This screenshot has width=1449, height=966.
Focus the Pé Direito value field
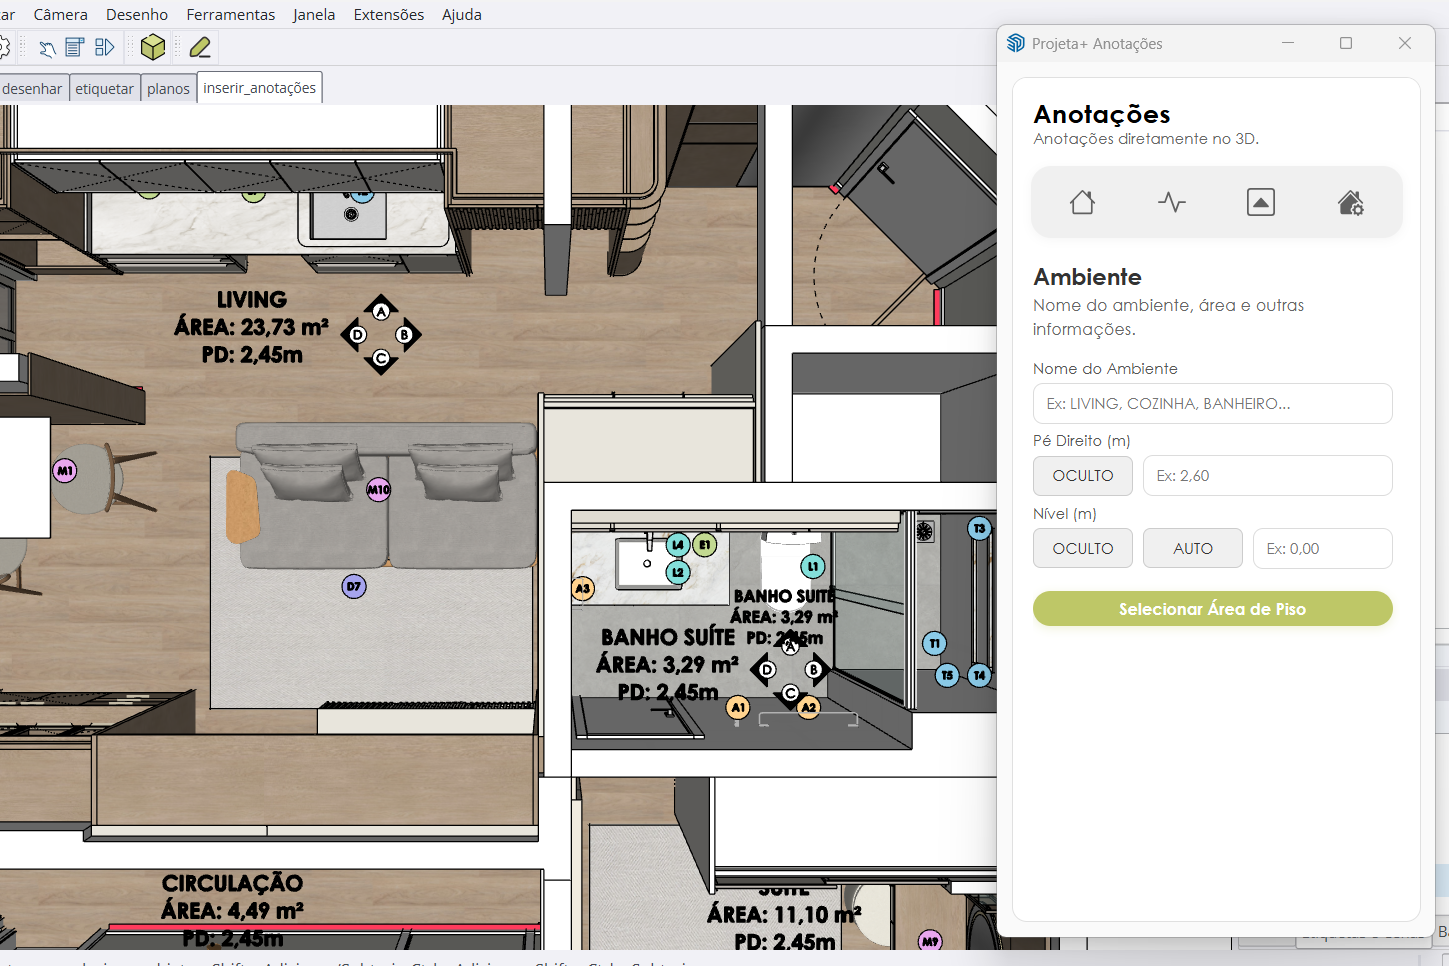(x=1267, y=476)
